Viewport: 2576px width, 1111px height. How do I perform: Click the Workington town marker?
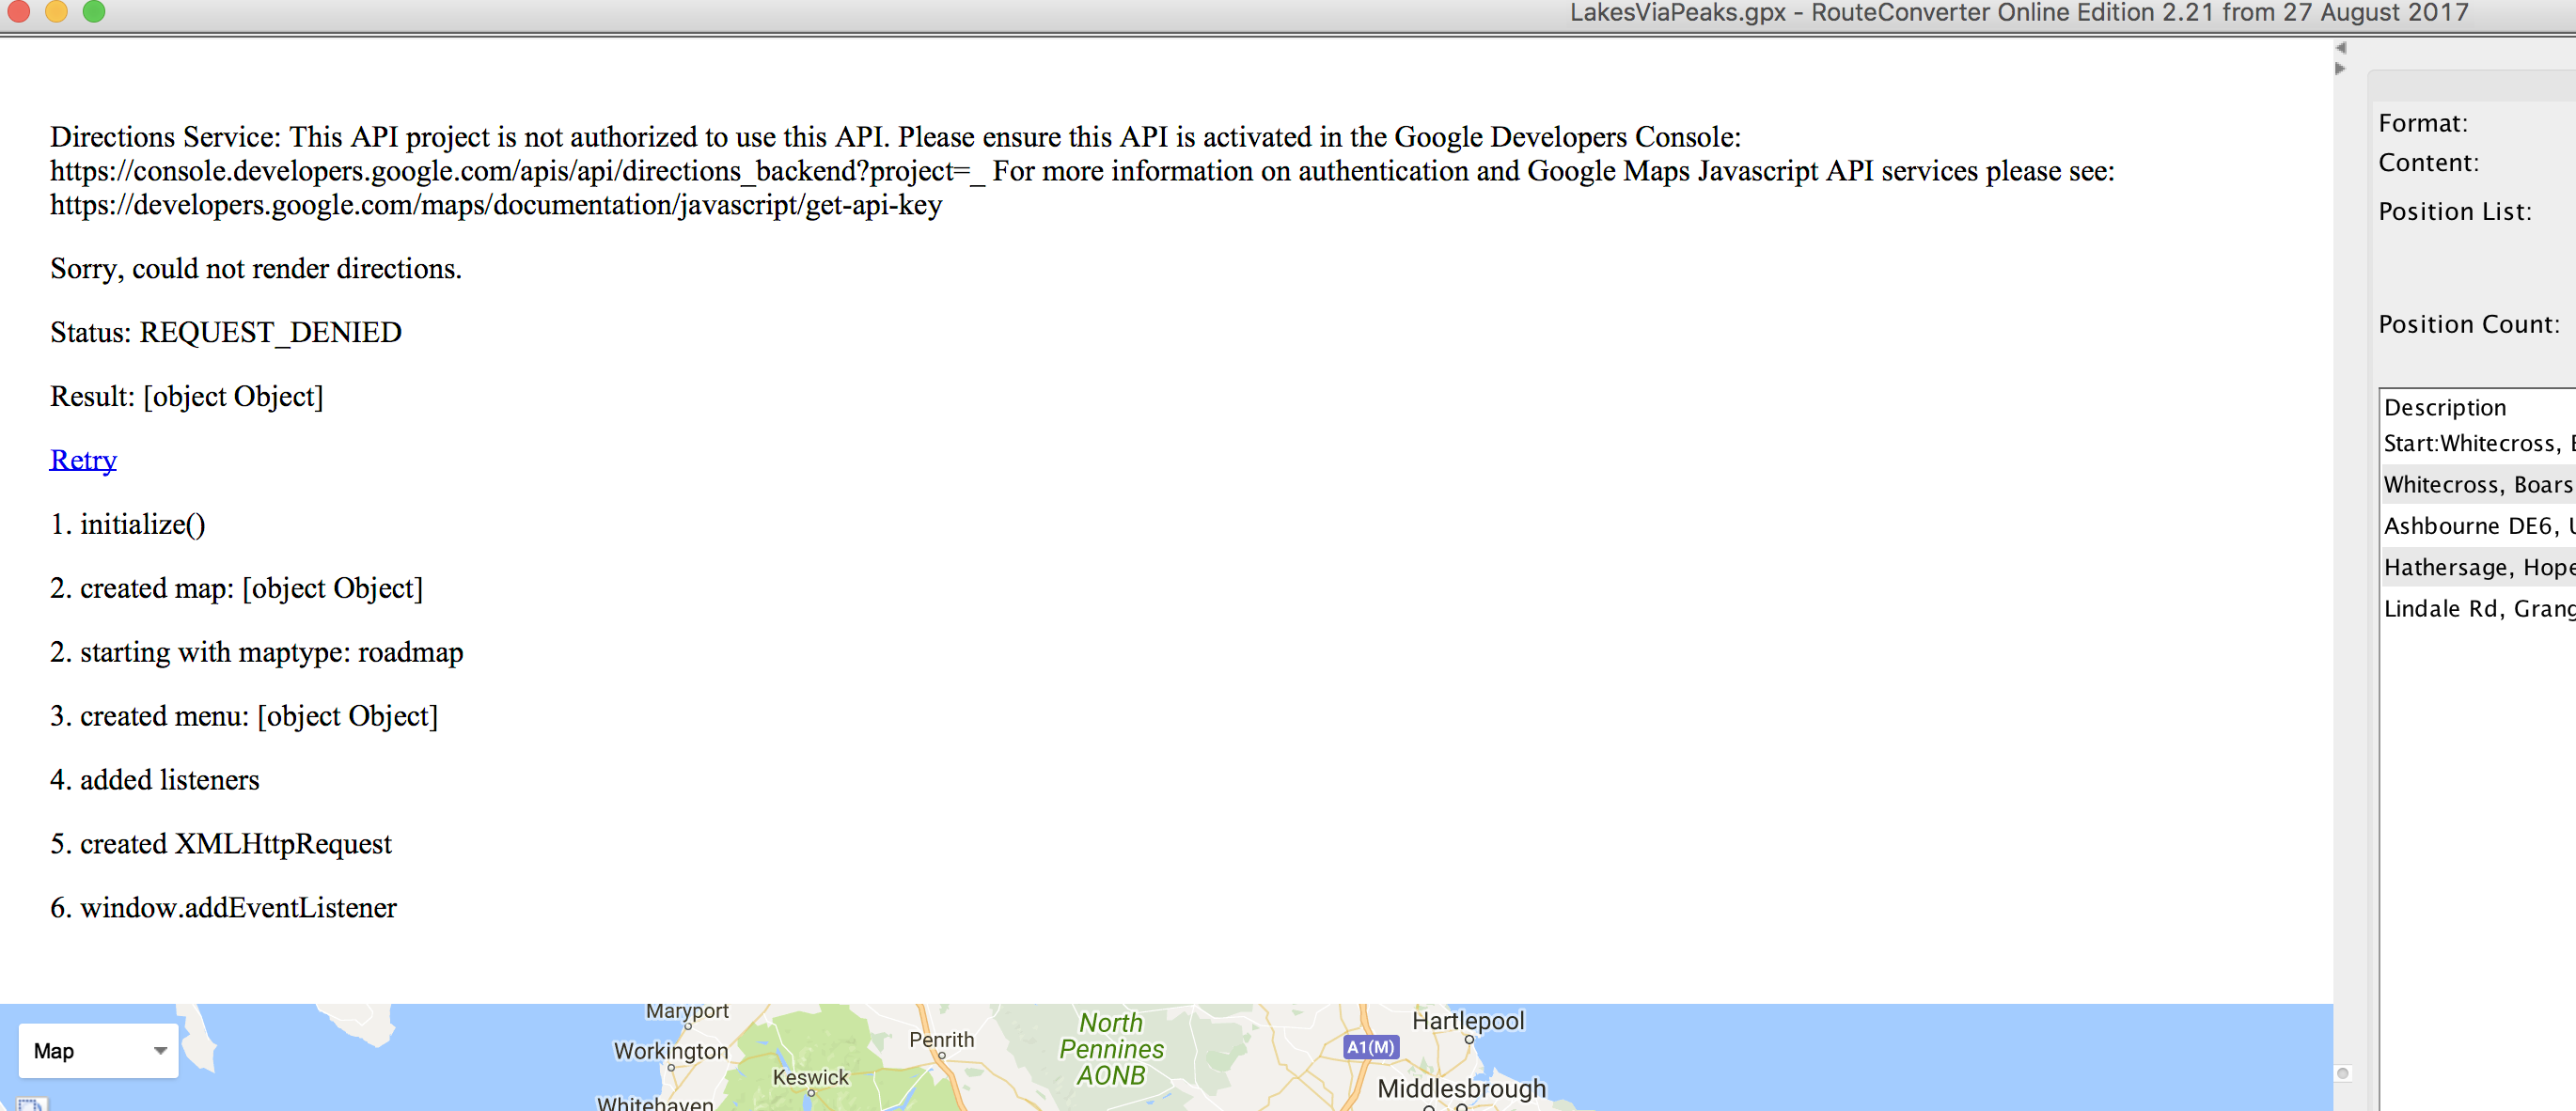(671, 1067)
